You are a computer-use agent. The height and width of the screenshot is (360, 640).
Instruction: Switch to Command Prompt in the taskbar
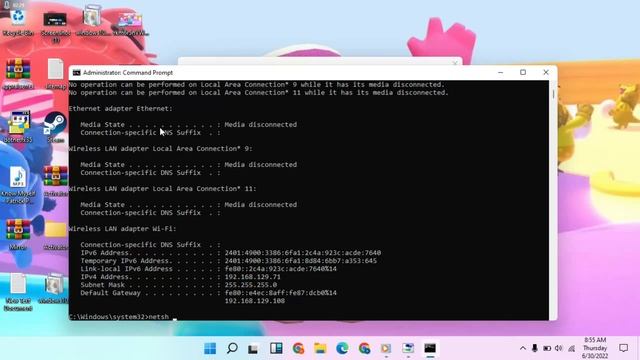point(430,348)
